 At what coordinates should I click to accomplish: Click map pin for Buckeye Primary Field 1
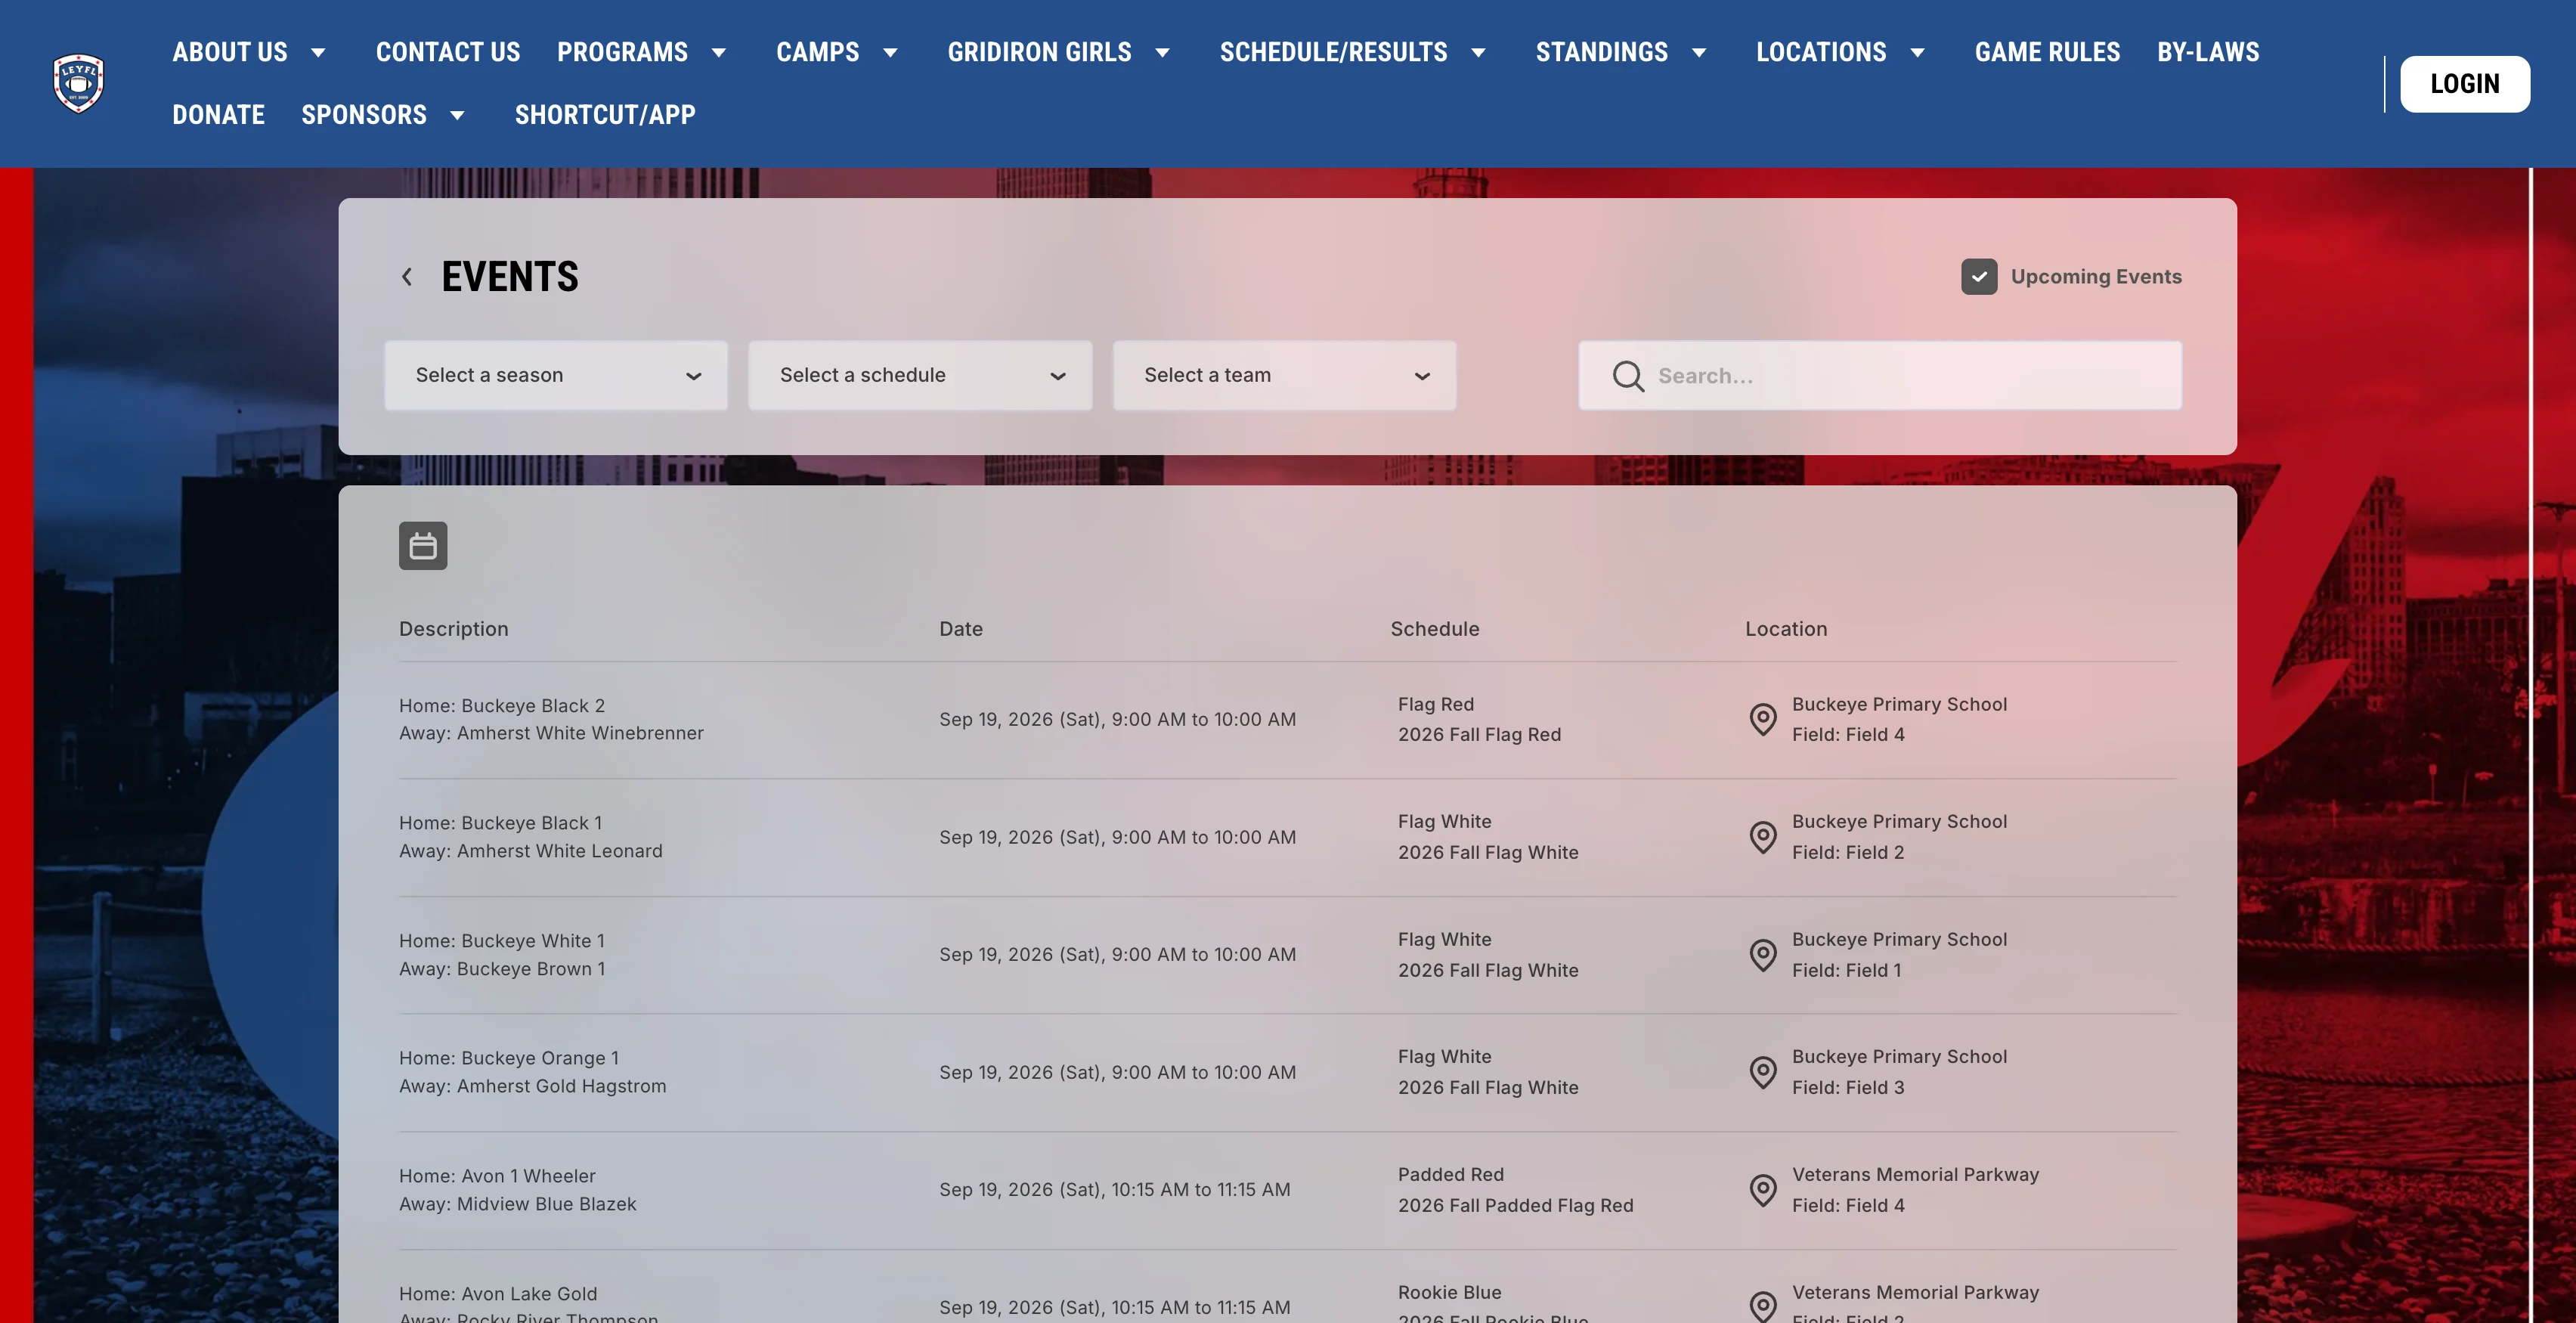click(x=1763, y=955)
